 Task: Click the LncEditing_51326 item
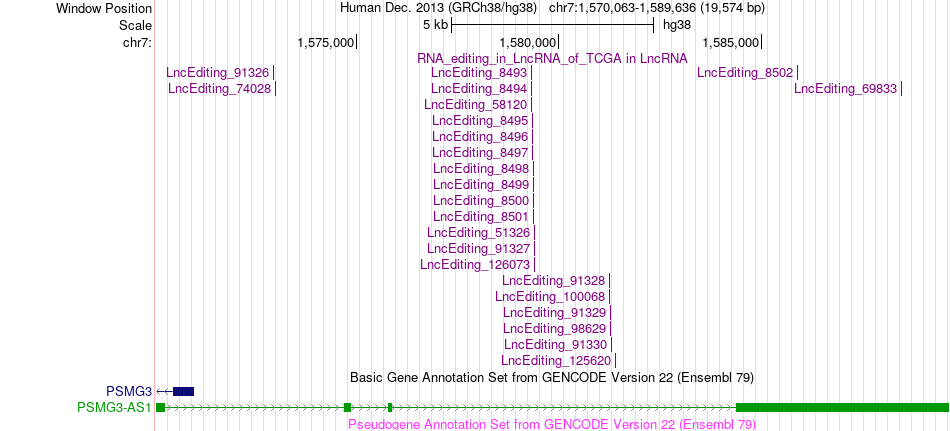tap(479, 232)
